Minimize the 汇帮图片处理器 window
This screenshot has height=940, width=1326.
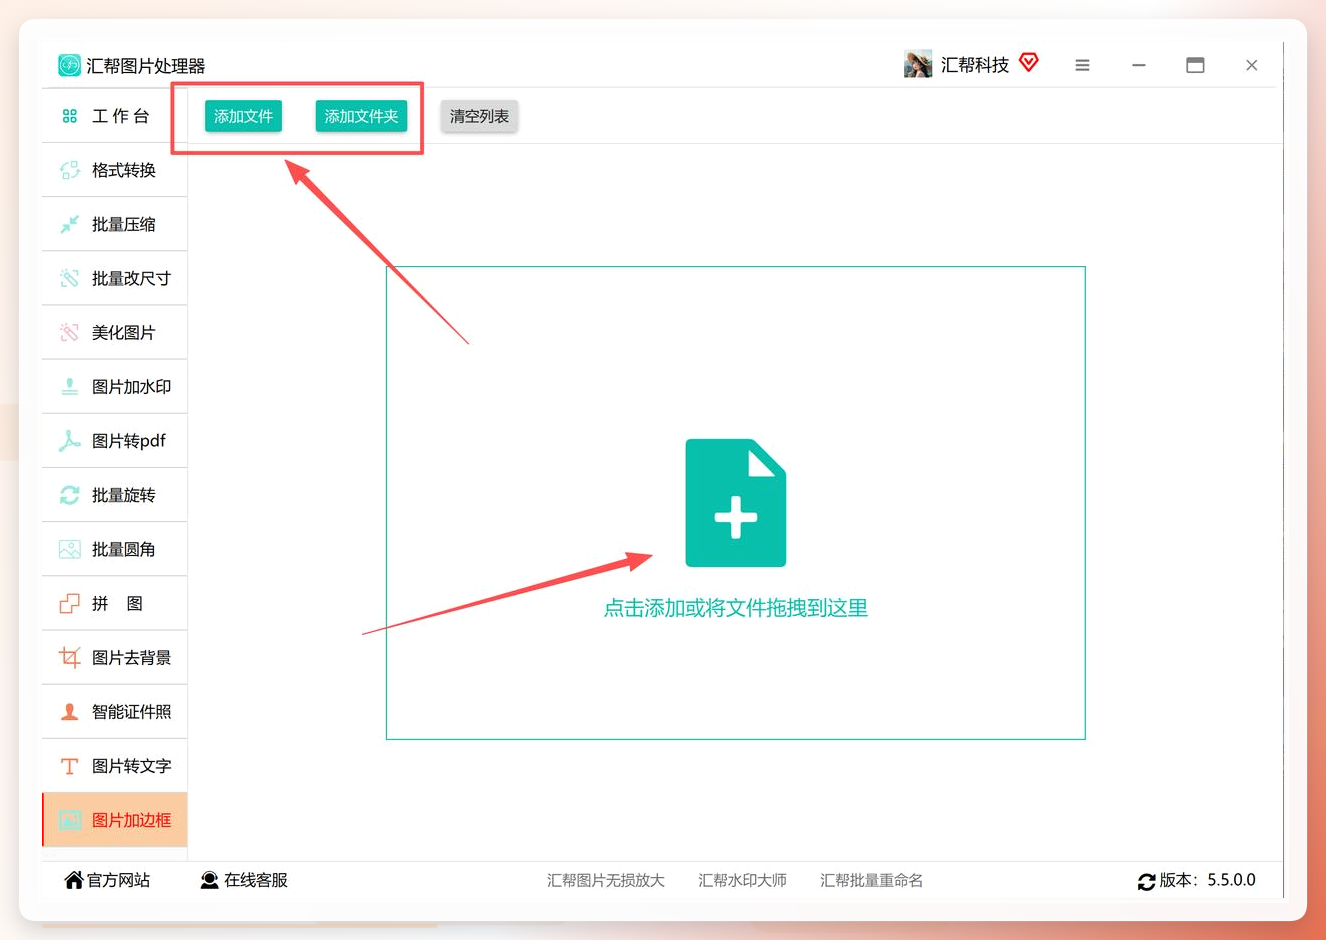pos(1139,65)
